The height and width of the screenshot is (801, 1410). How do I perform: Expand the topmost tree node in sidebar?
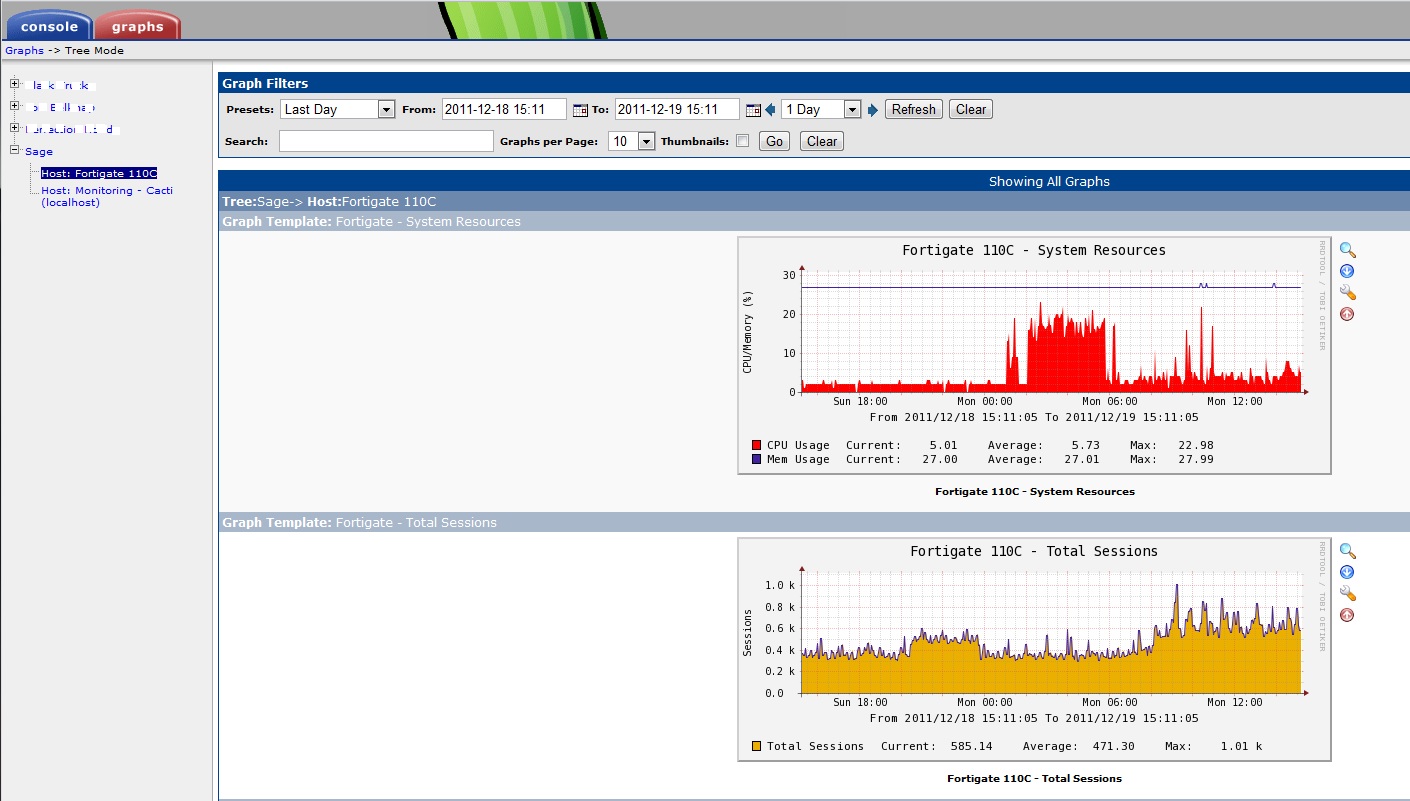point(15,84)
